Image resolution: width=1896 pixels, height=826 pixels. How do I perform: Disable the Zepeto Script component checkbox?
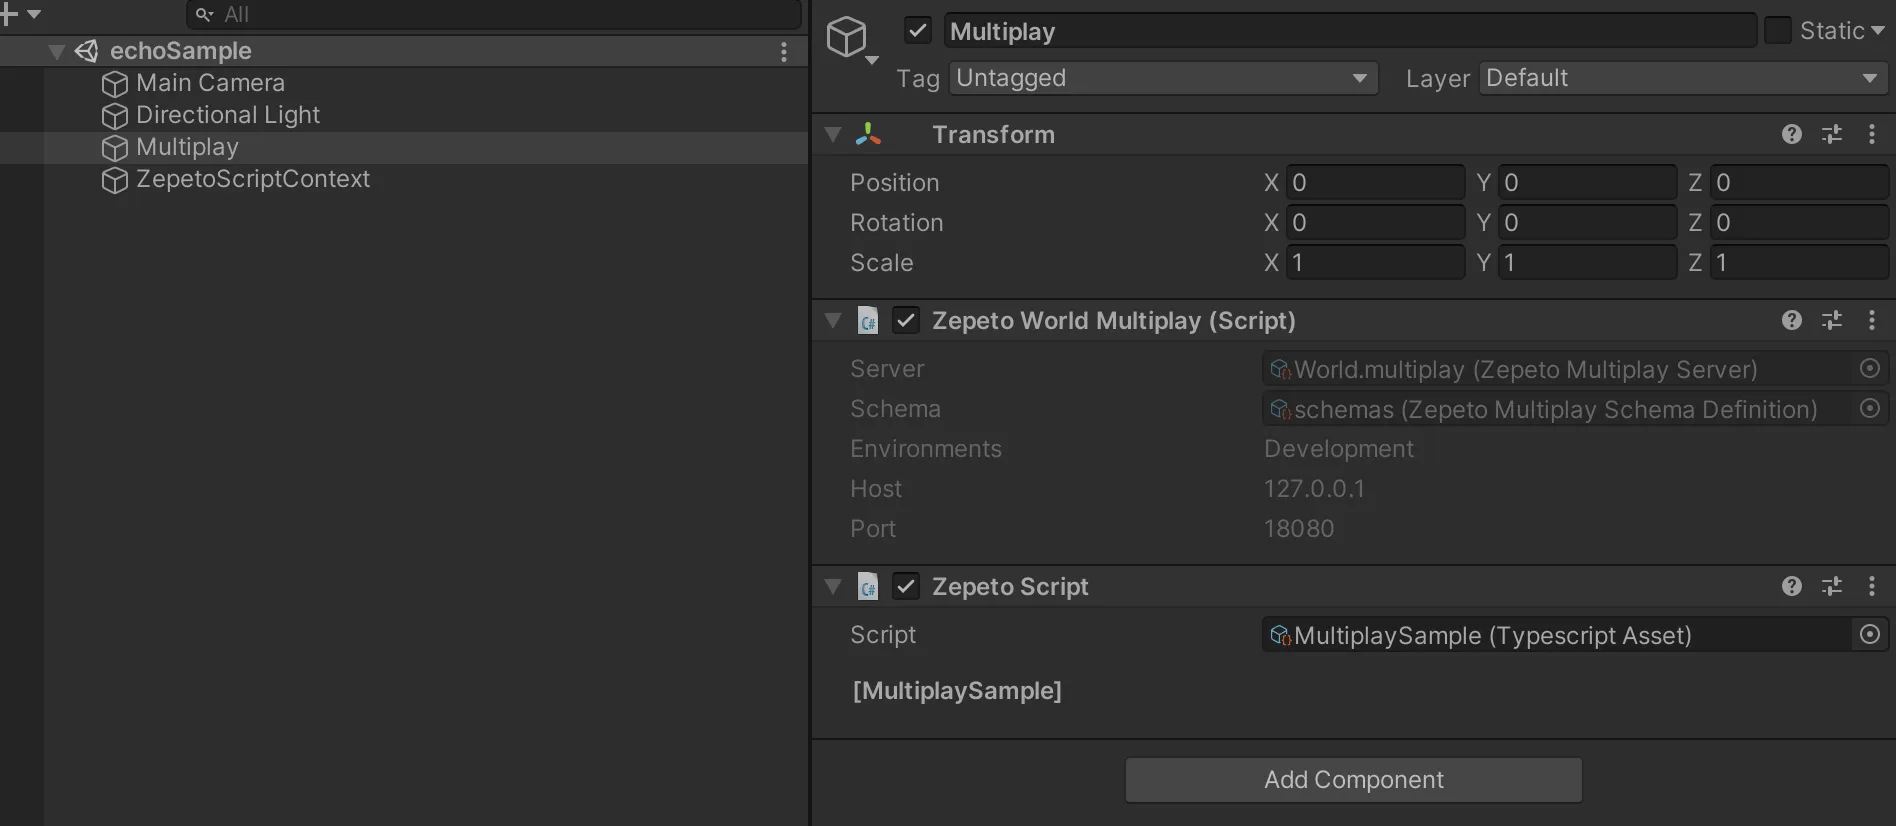906,587
